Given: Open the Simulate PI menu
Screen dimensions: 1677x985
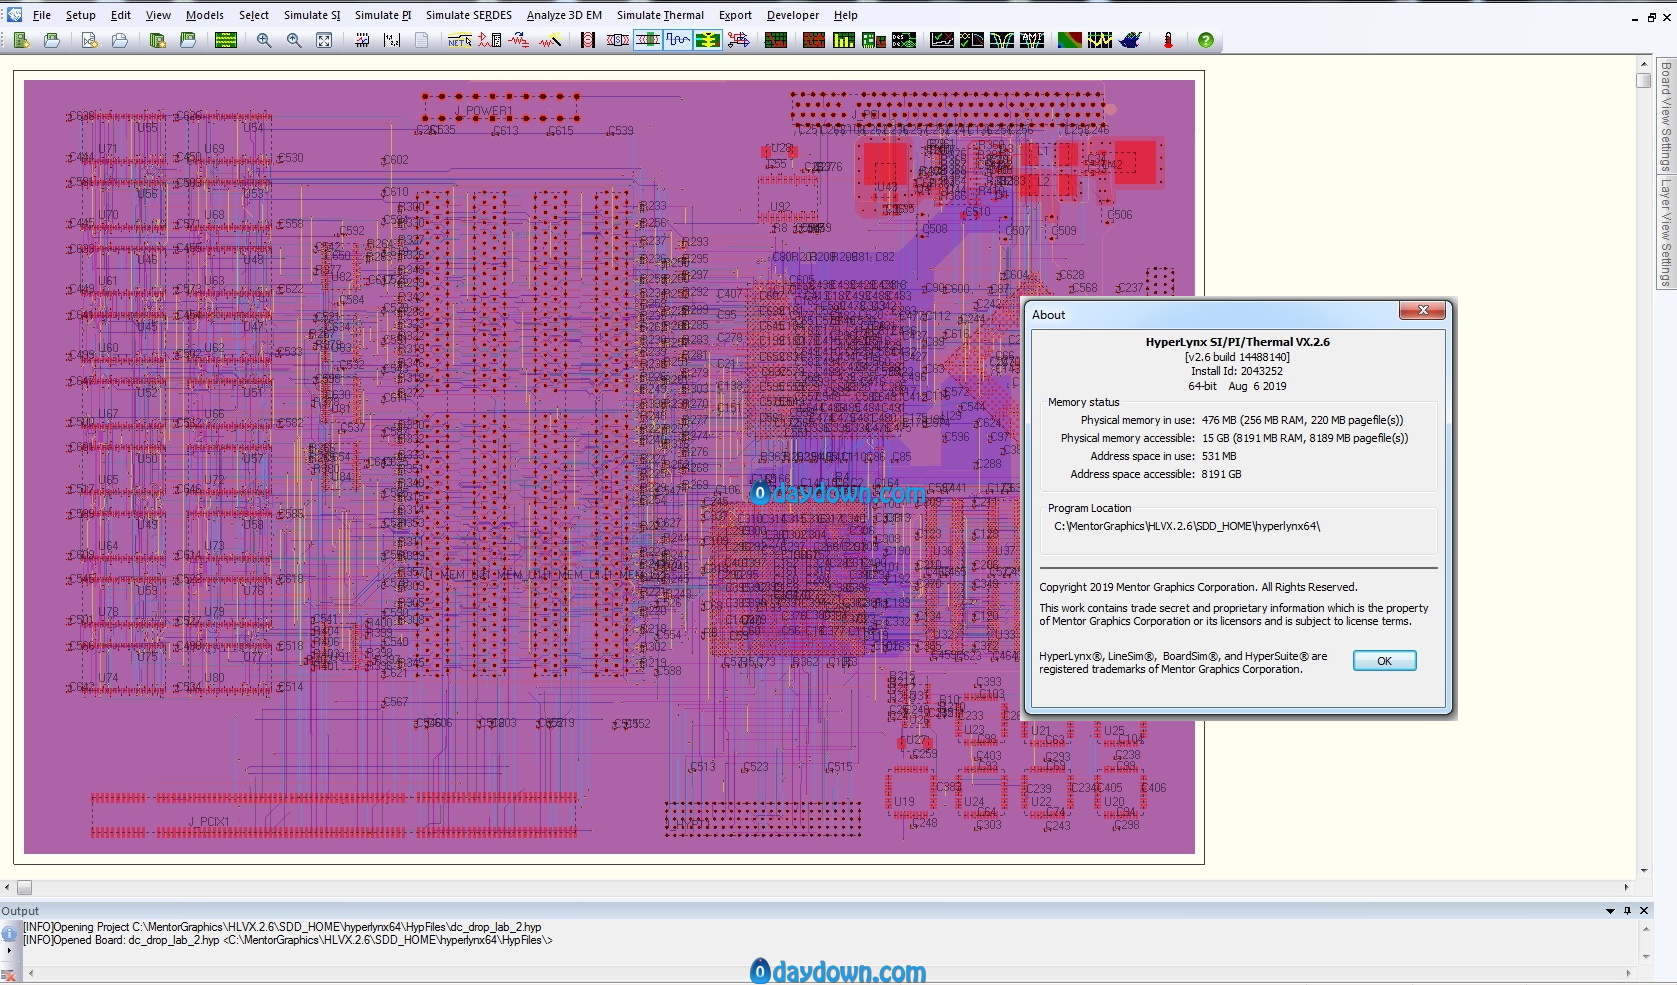Looking at the screenshot, I should (383, 15).
